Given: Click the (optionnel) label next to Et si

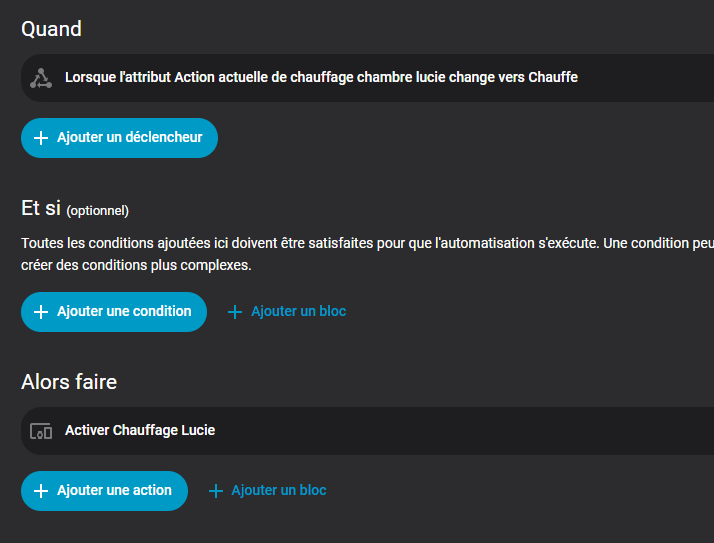Looking at the screenshot, I should click(98, 210).
